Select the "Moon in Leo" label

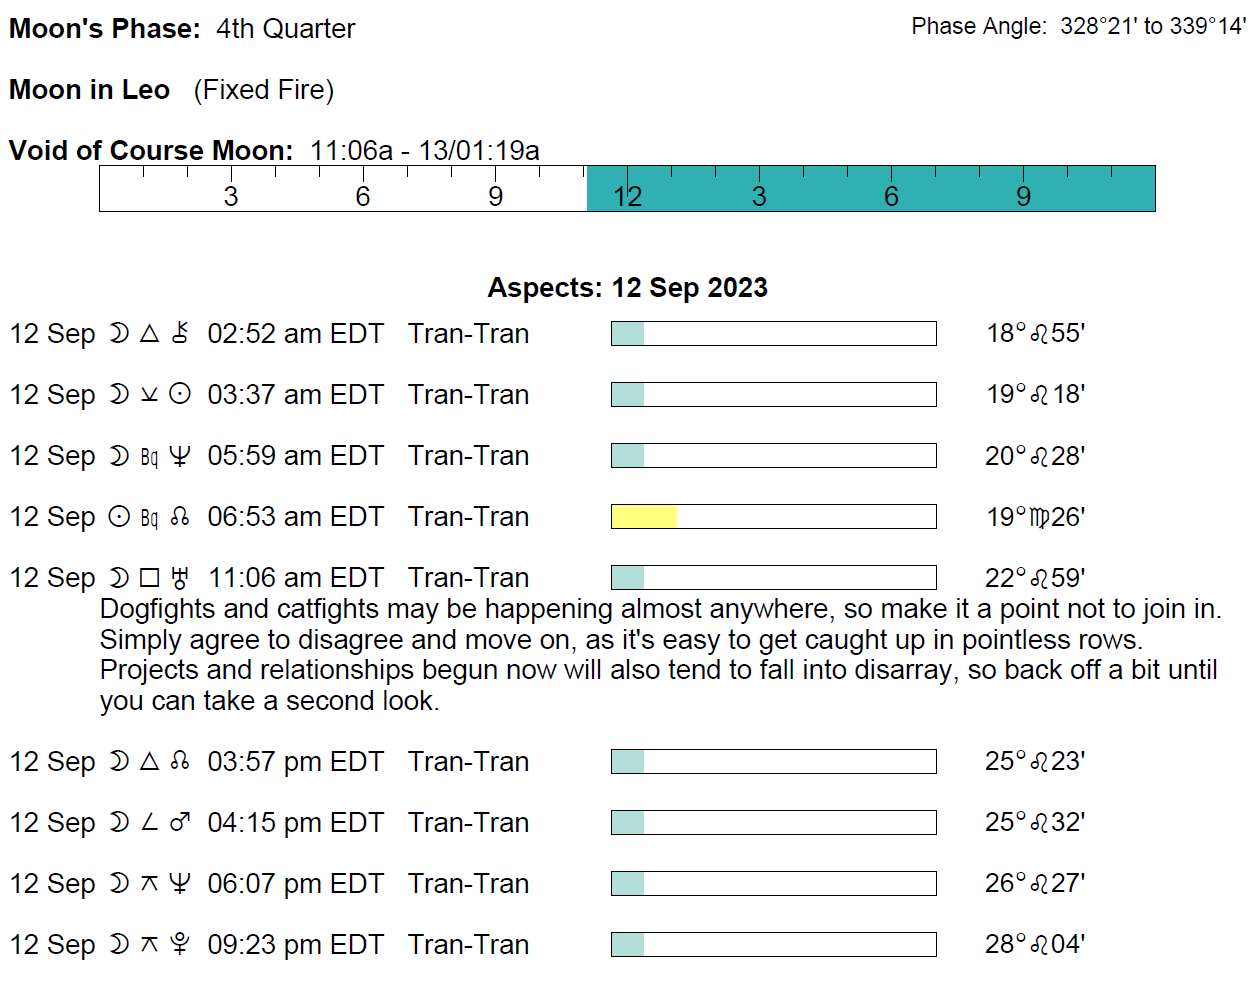tap(89, 90)
